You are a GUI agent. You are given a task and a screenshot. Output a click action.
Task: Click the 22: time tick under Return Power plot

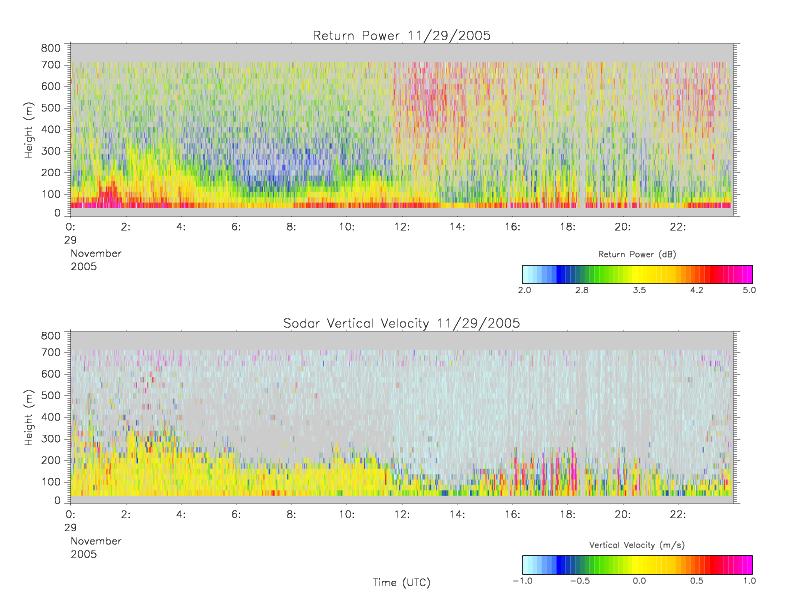click(677, 227)
